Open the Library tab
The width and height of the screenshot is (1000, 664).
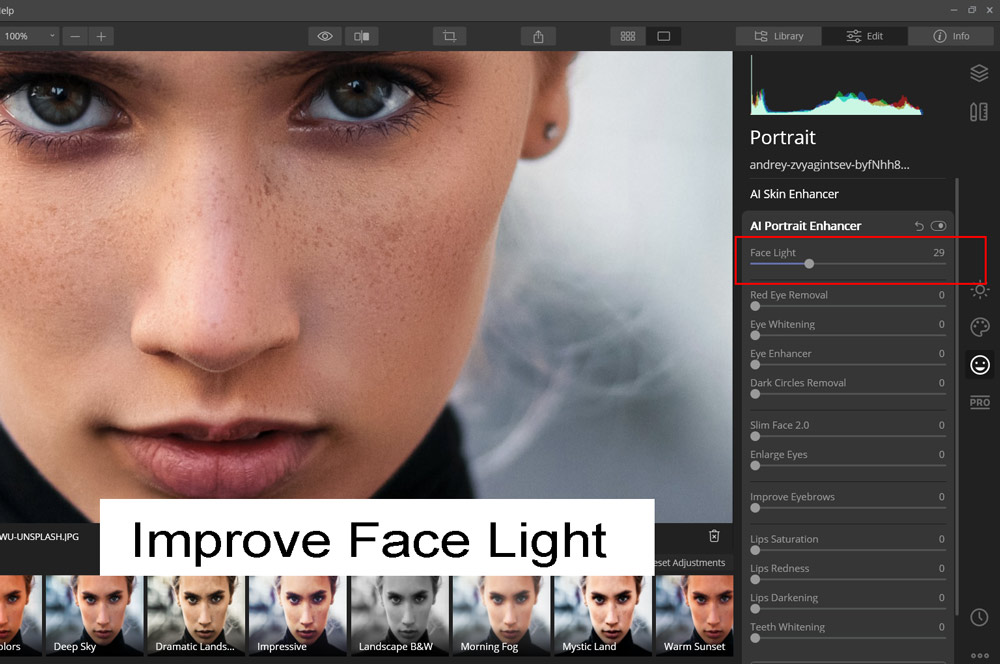click(x=779, y=36)
